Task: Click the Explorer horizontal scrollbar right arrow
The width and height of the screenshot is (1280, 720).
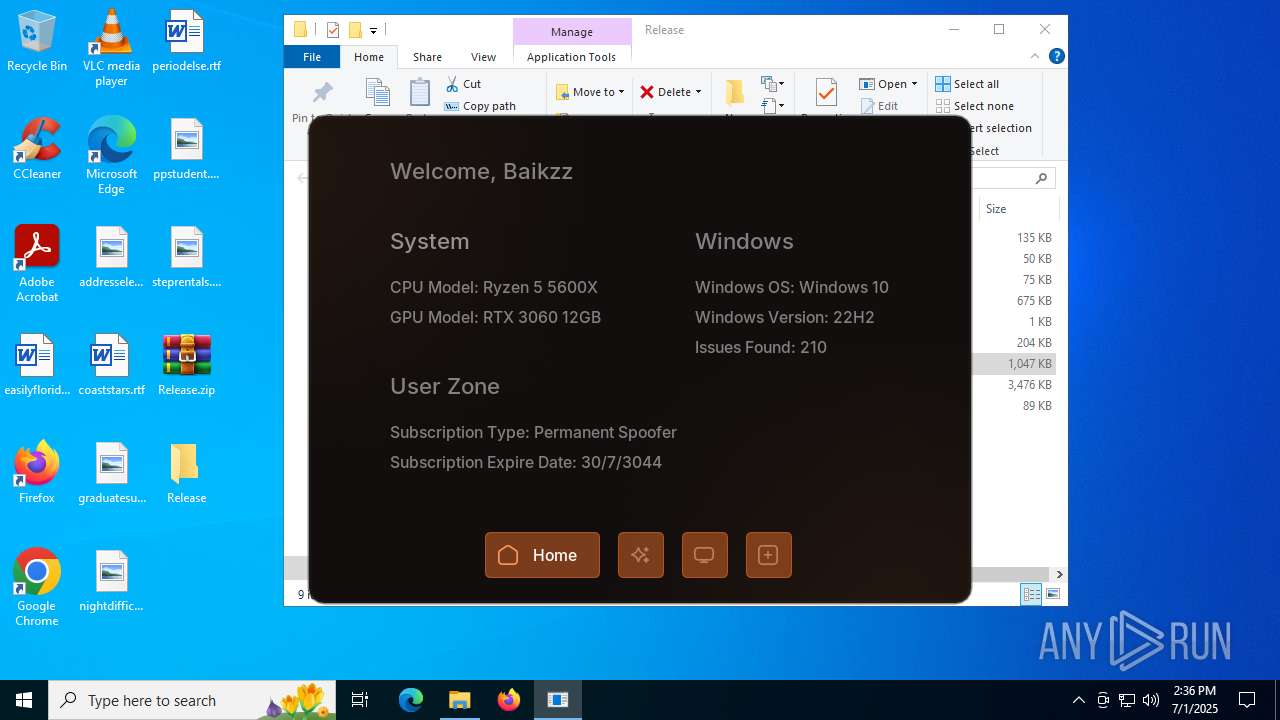Action: 1059,574
